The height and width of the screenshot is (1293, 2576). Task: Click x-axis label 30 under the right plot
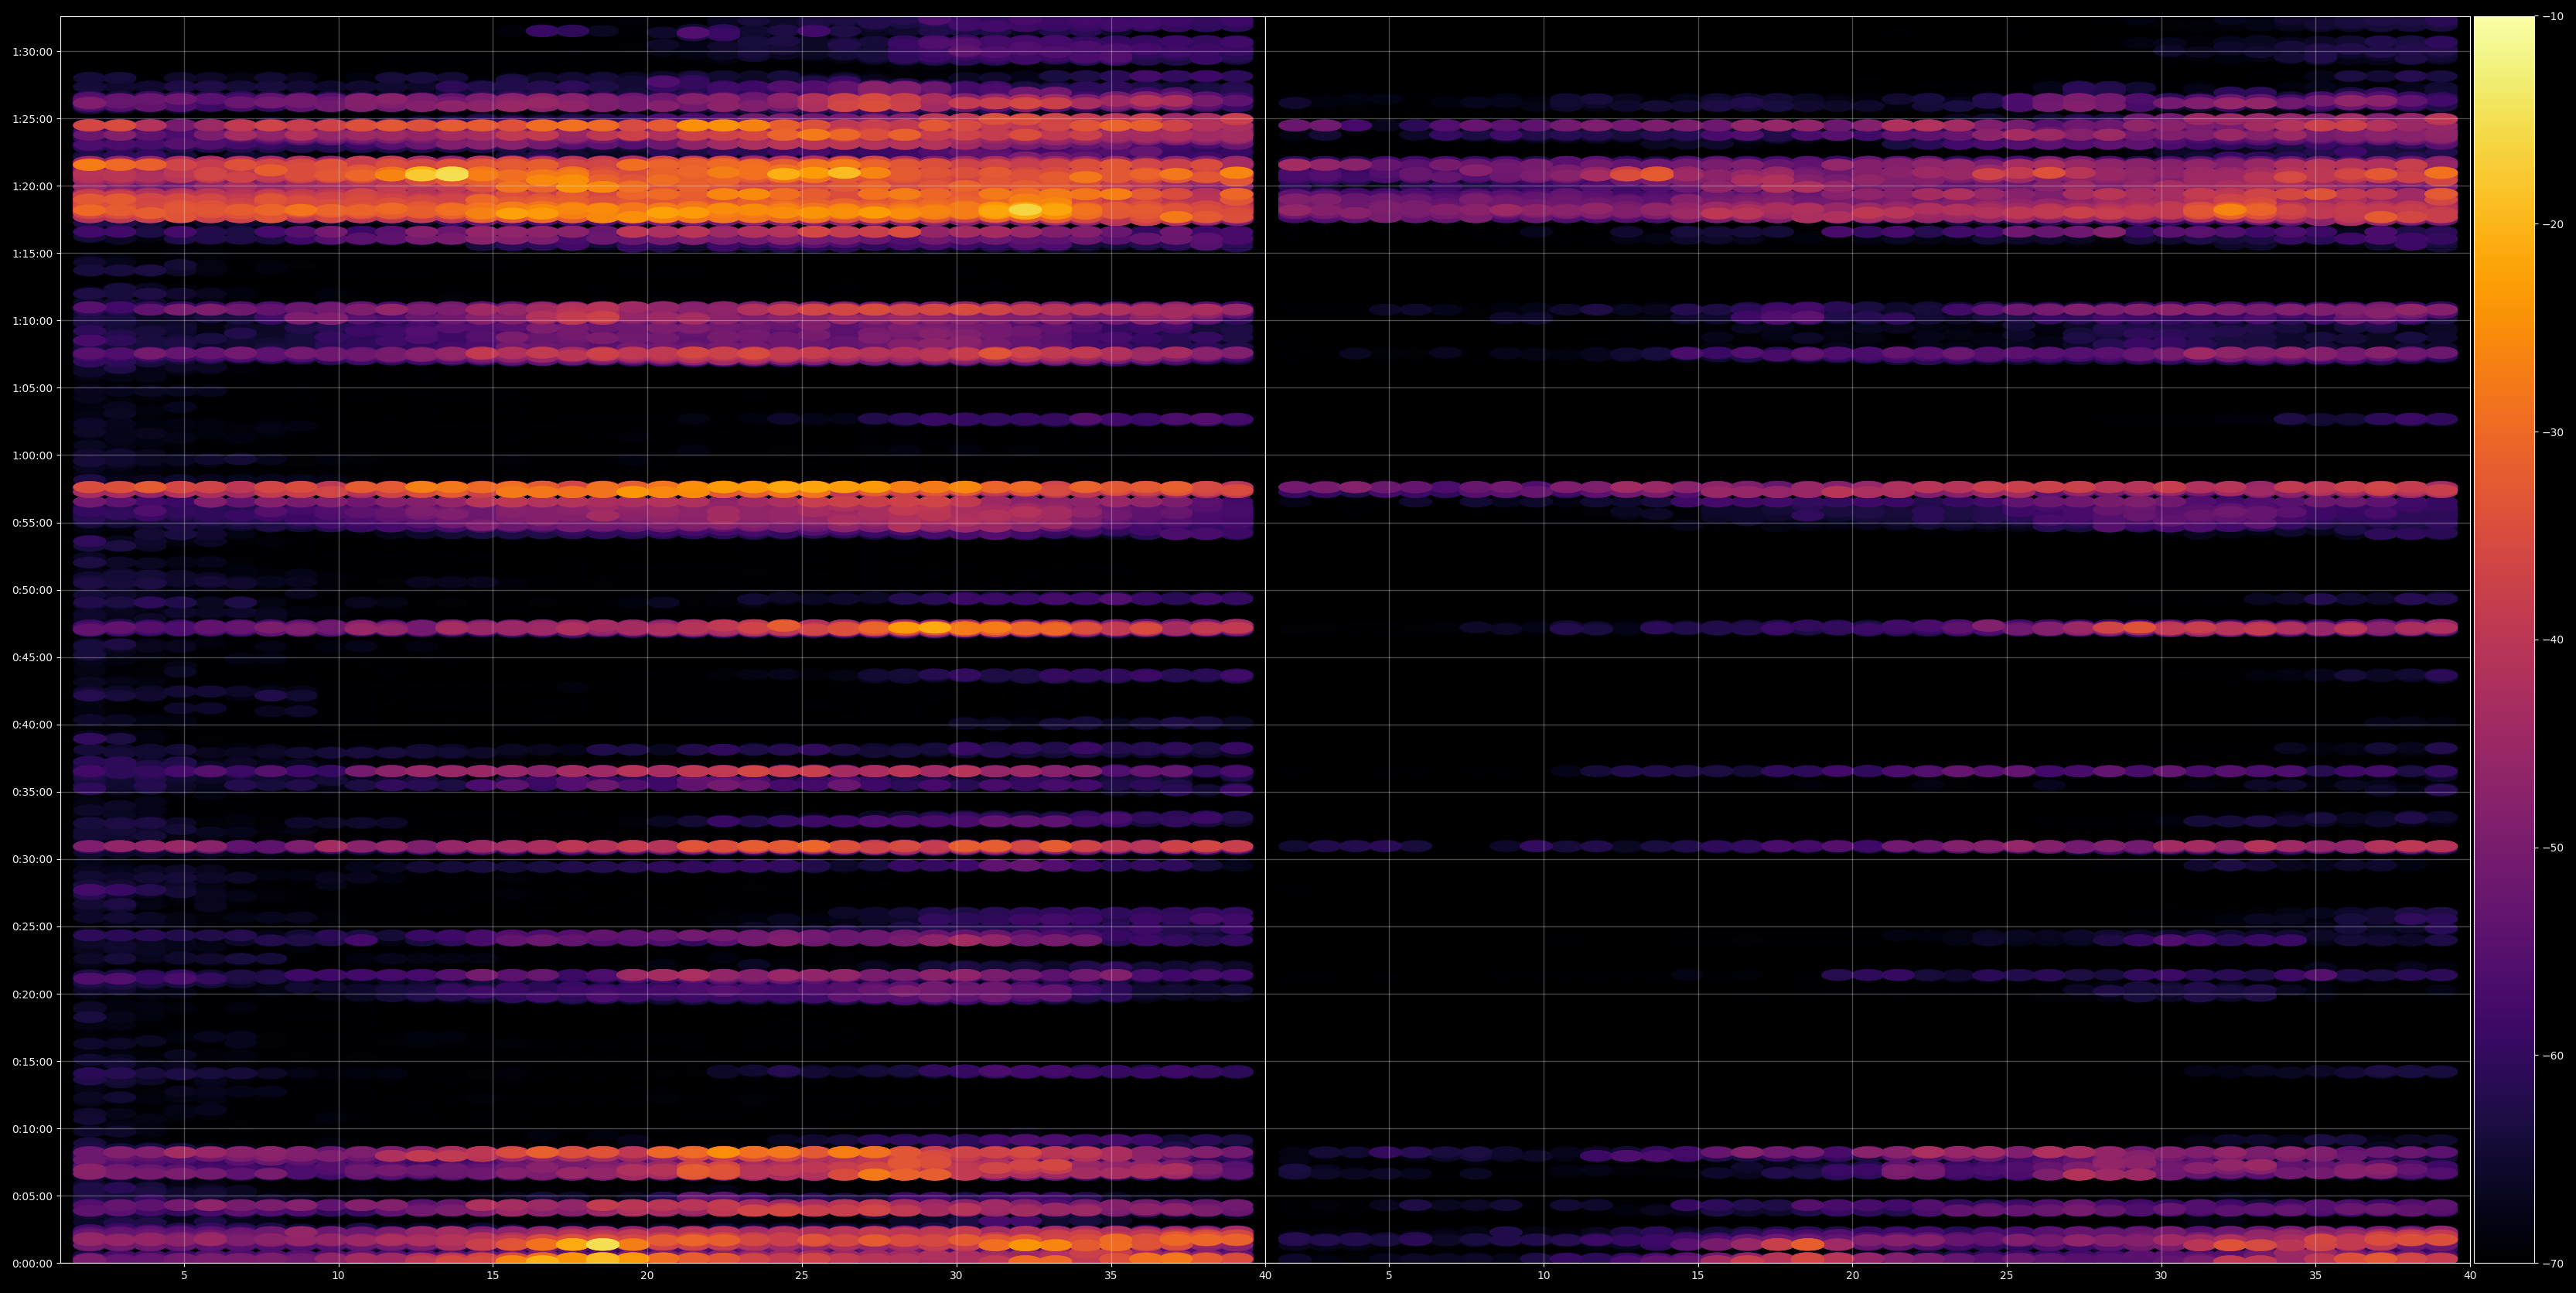(x=2161, y=1276)
